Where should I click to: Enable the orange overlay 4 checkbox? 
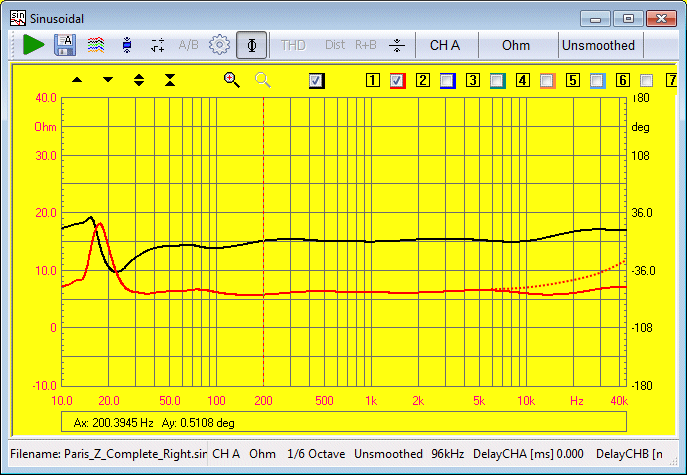547,81
